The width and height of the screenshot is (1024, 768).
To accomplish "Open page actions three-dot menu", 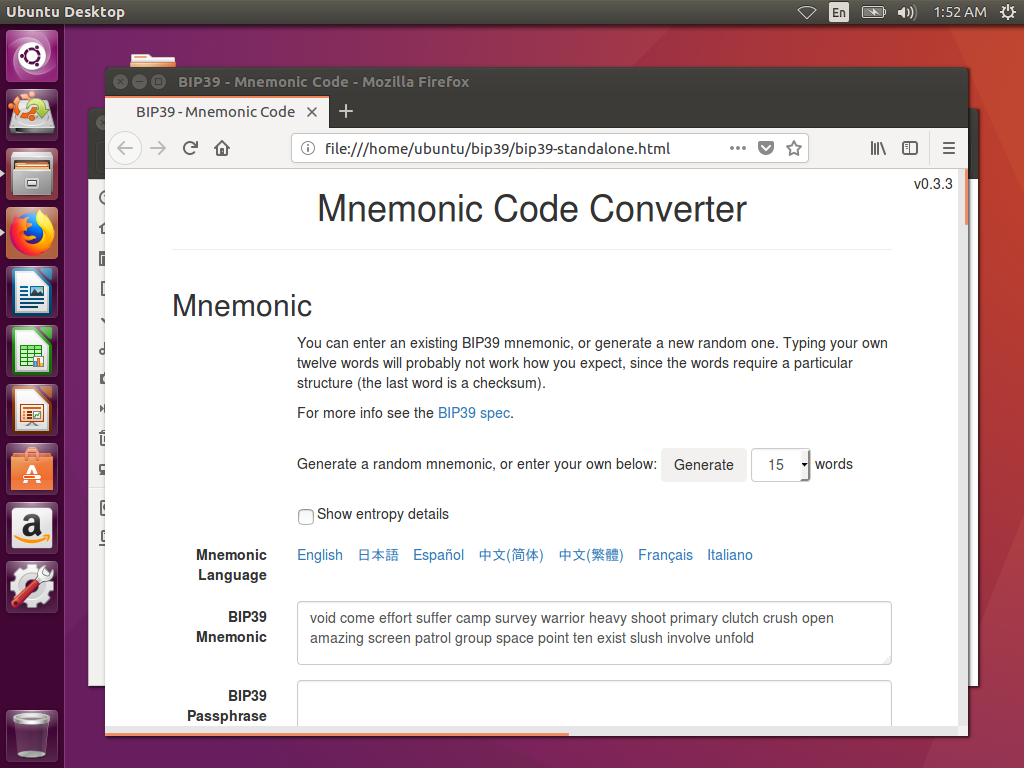I will pos(738,148).
